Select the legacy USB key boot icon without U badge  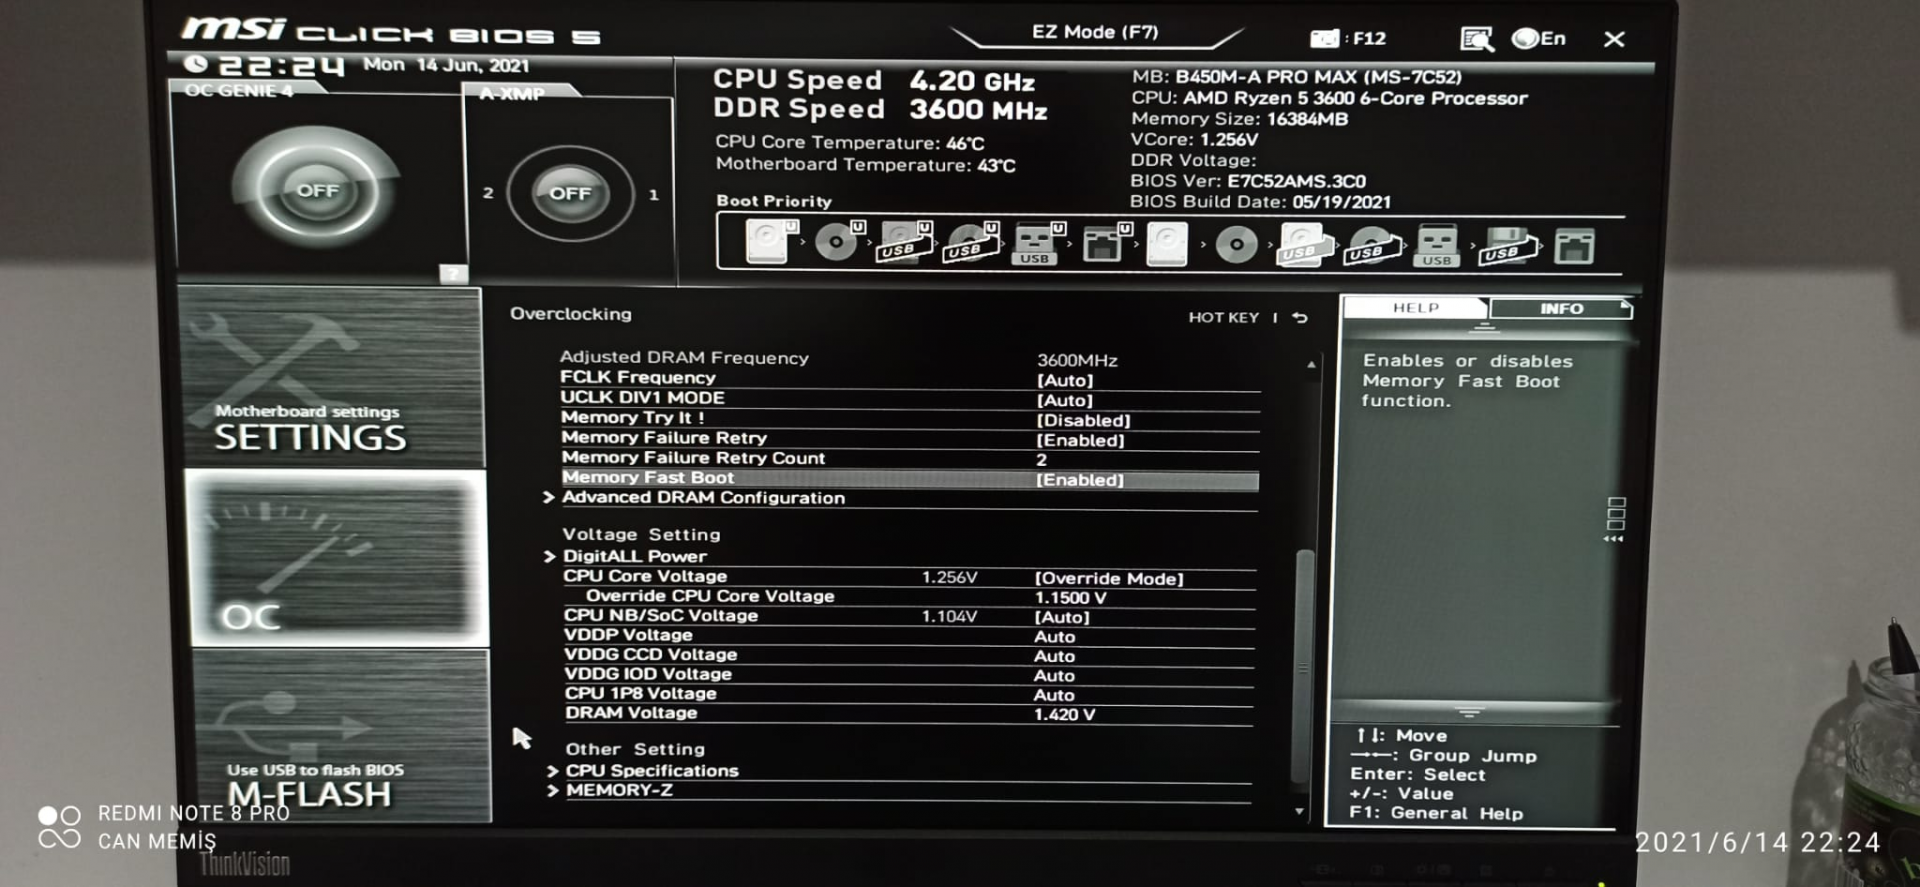coord(1437,246)
